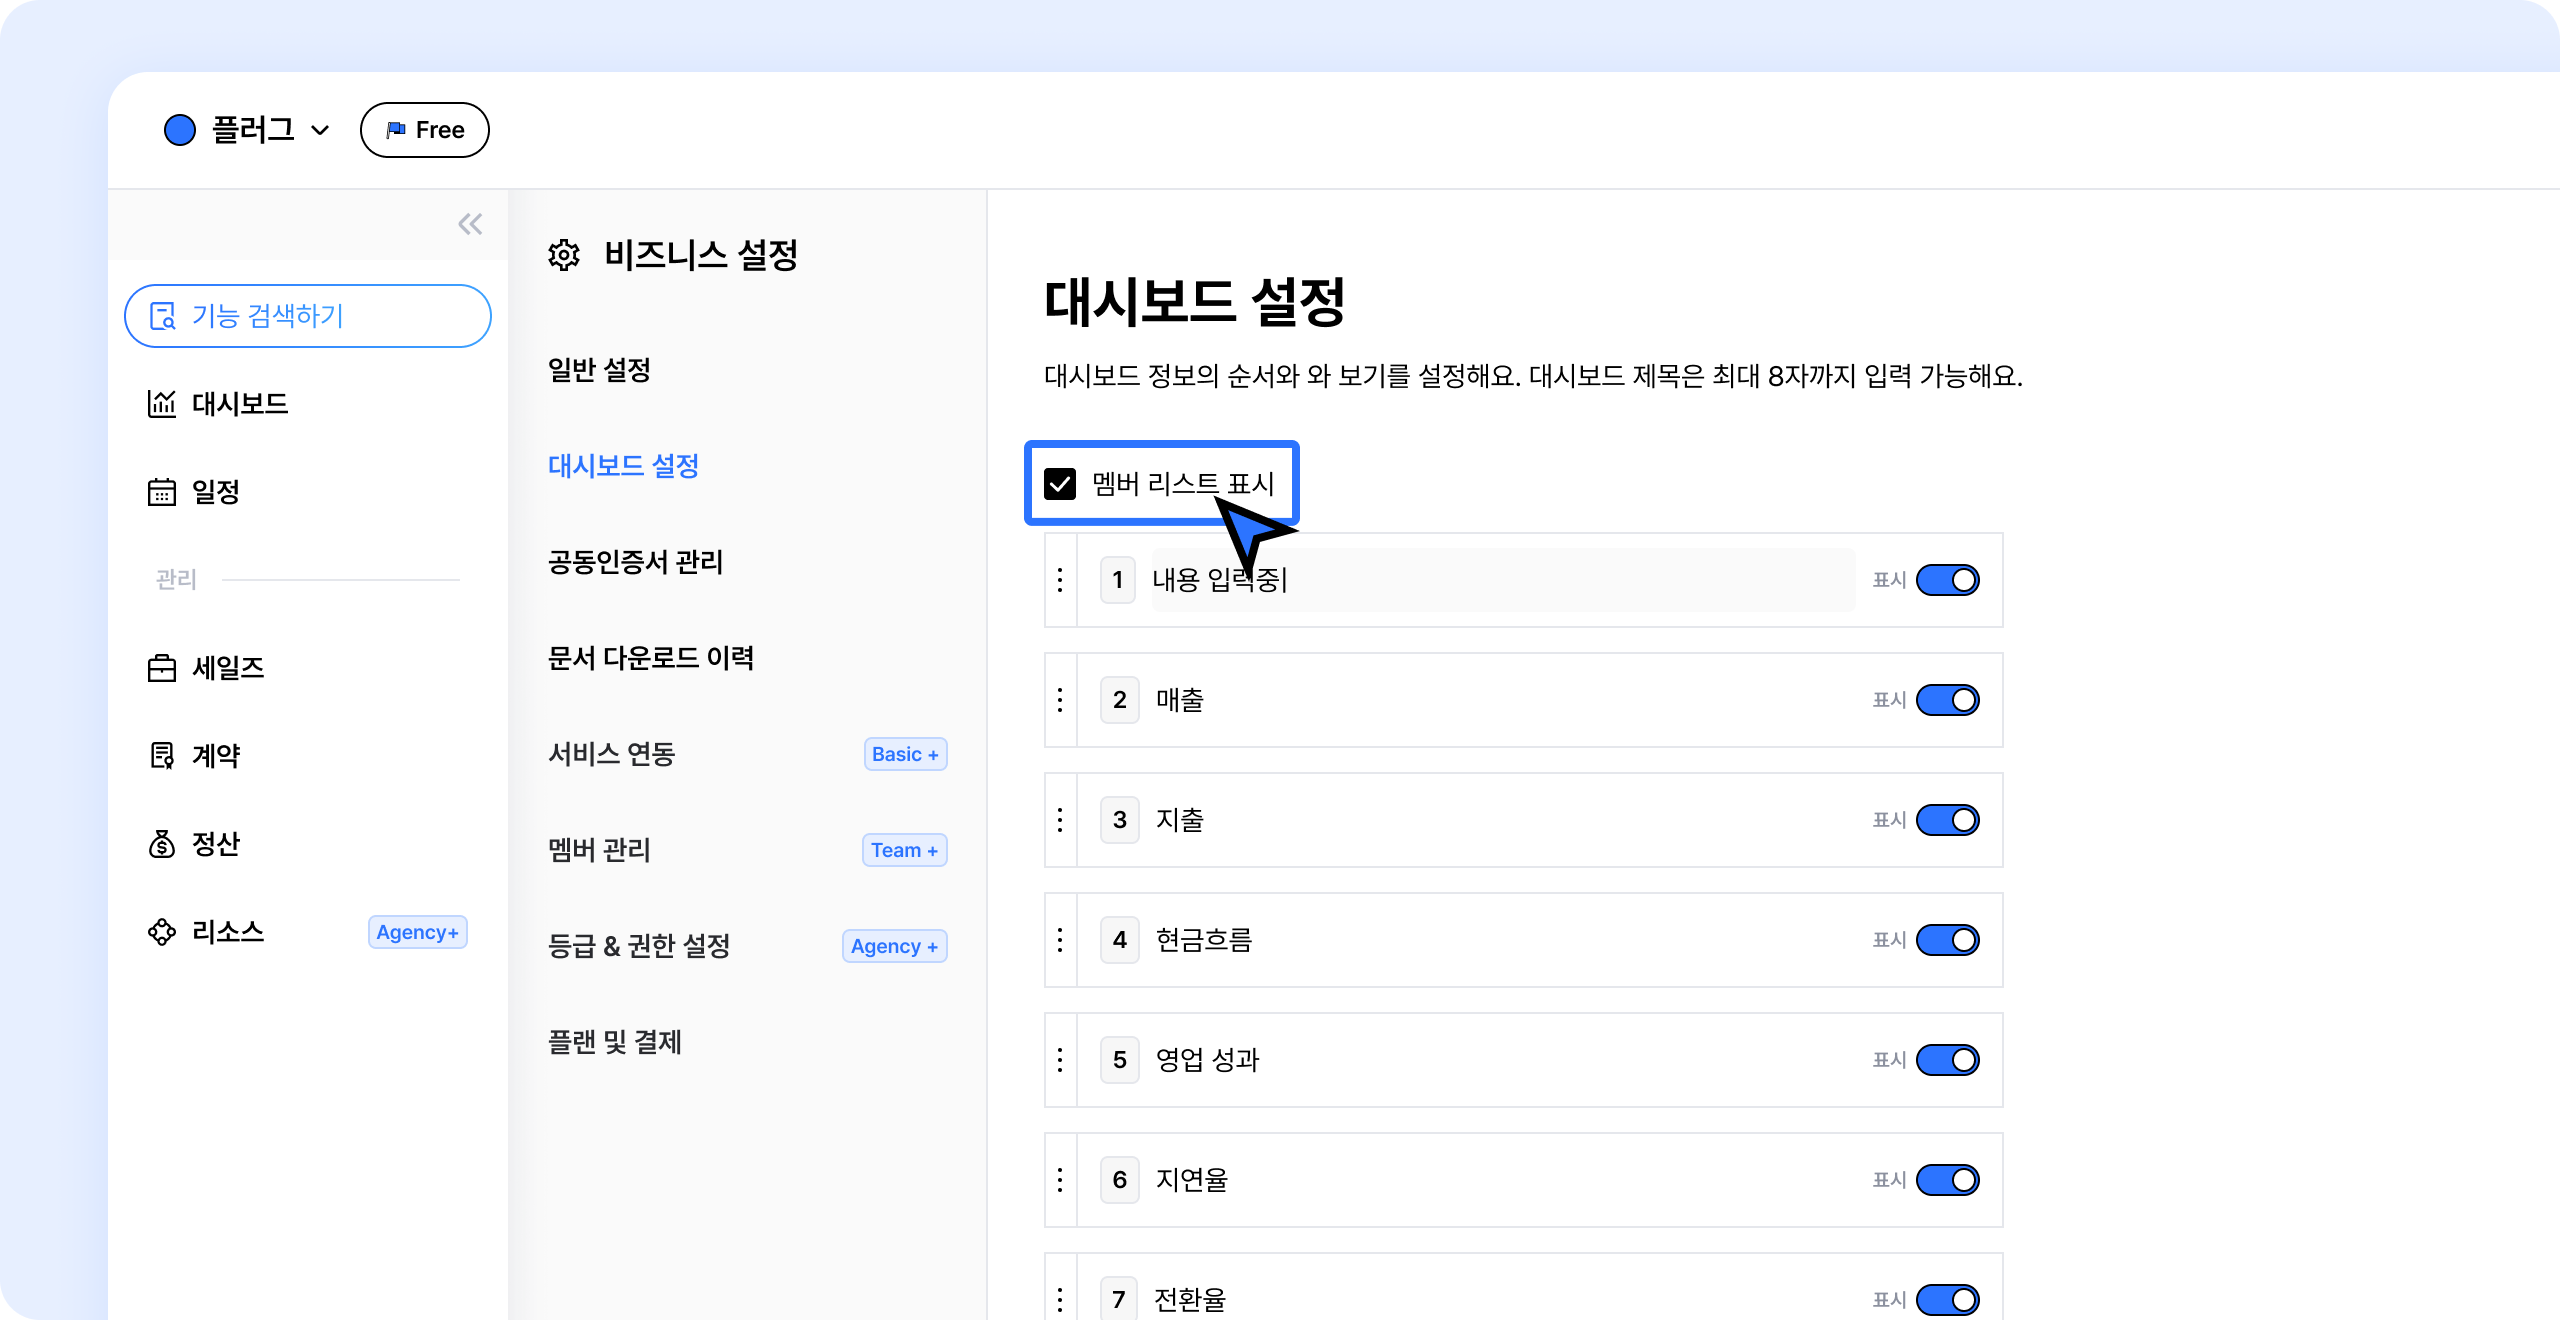Click the gear icon beside 비즈니스 설정
Viewport: 2560px width, 1320px height.
pyautogui.click(x=564, y=255)
